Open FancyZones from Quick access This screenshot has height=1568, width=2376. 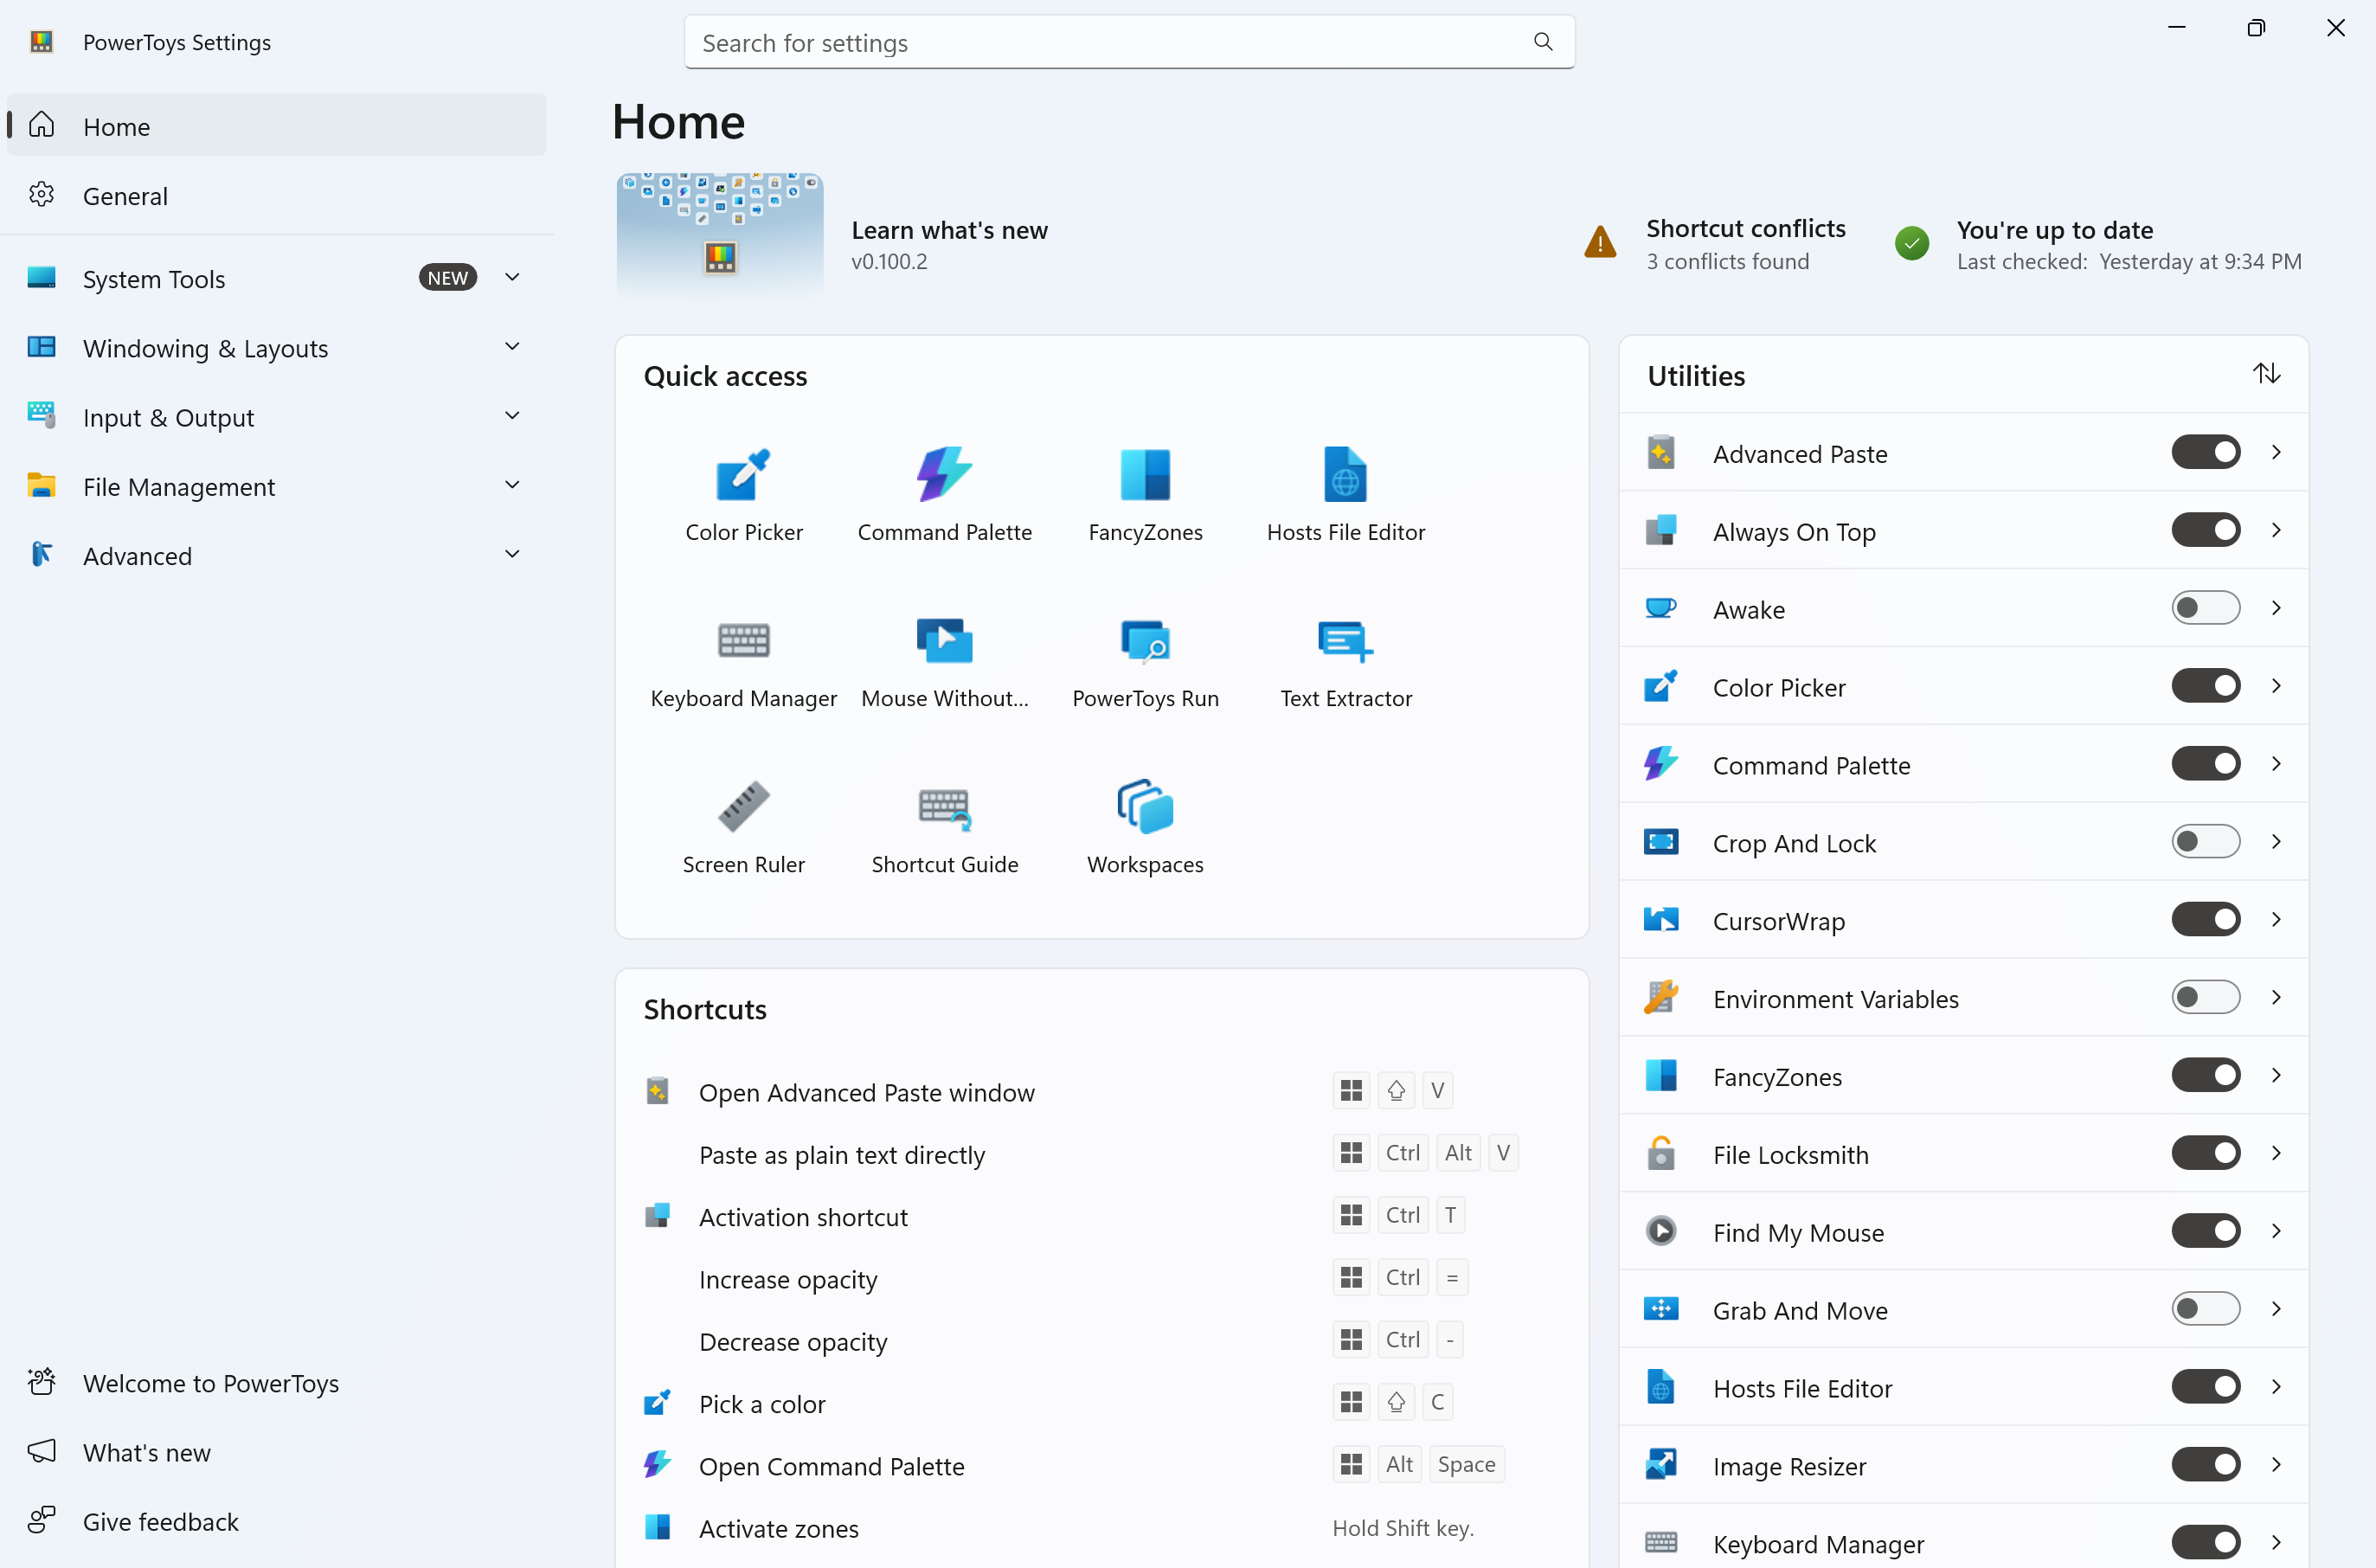click(1145, 494)
